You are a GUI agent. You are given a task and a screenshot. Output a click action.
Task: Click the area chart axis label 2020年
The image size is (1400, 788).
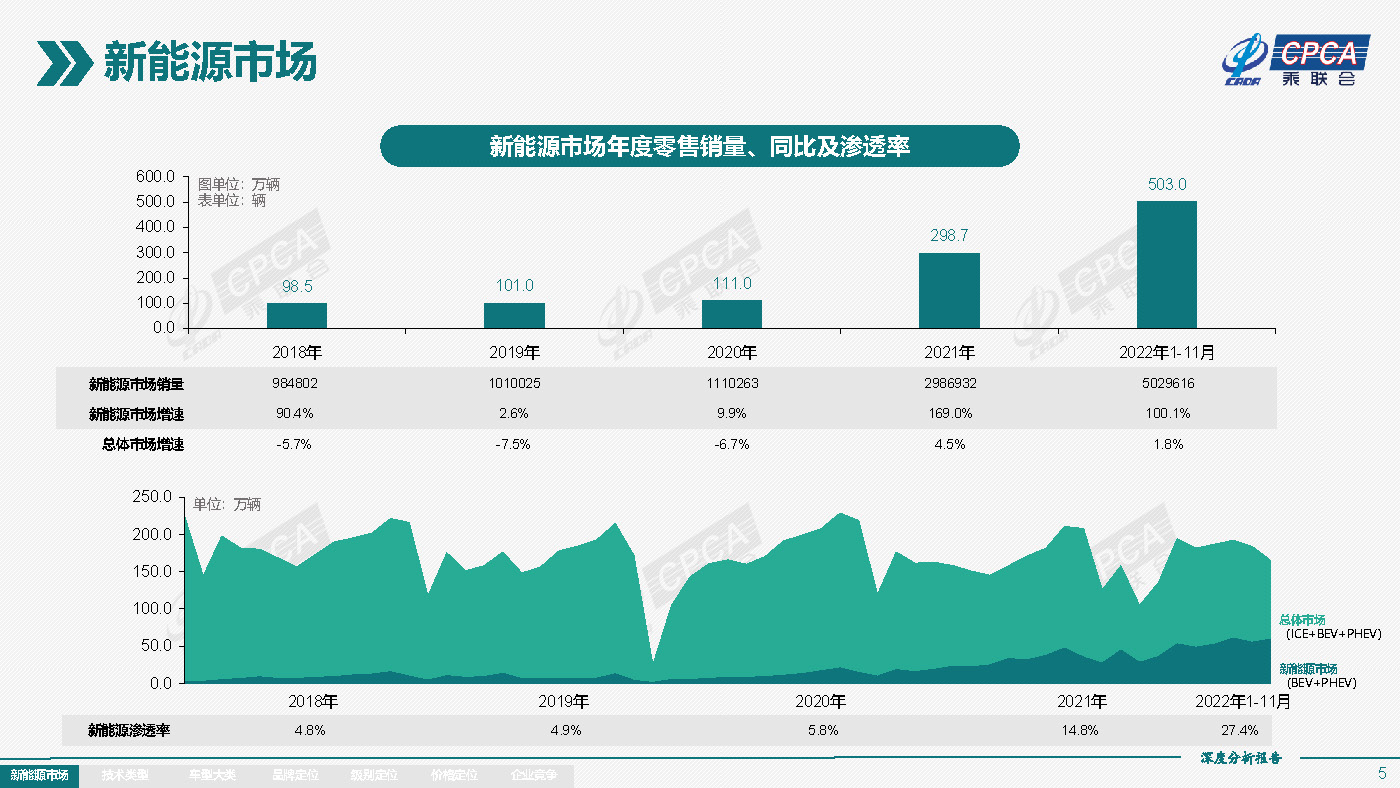click(822, 701)
